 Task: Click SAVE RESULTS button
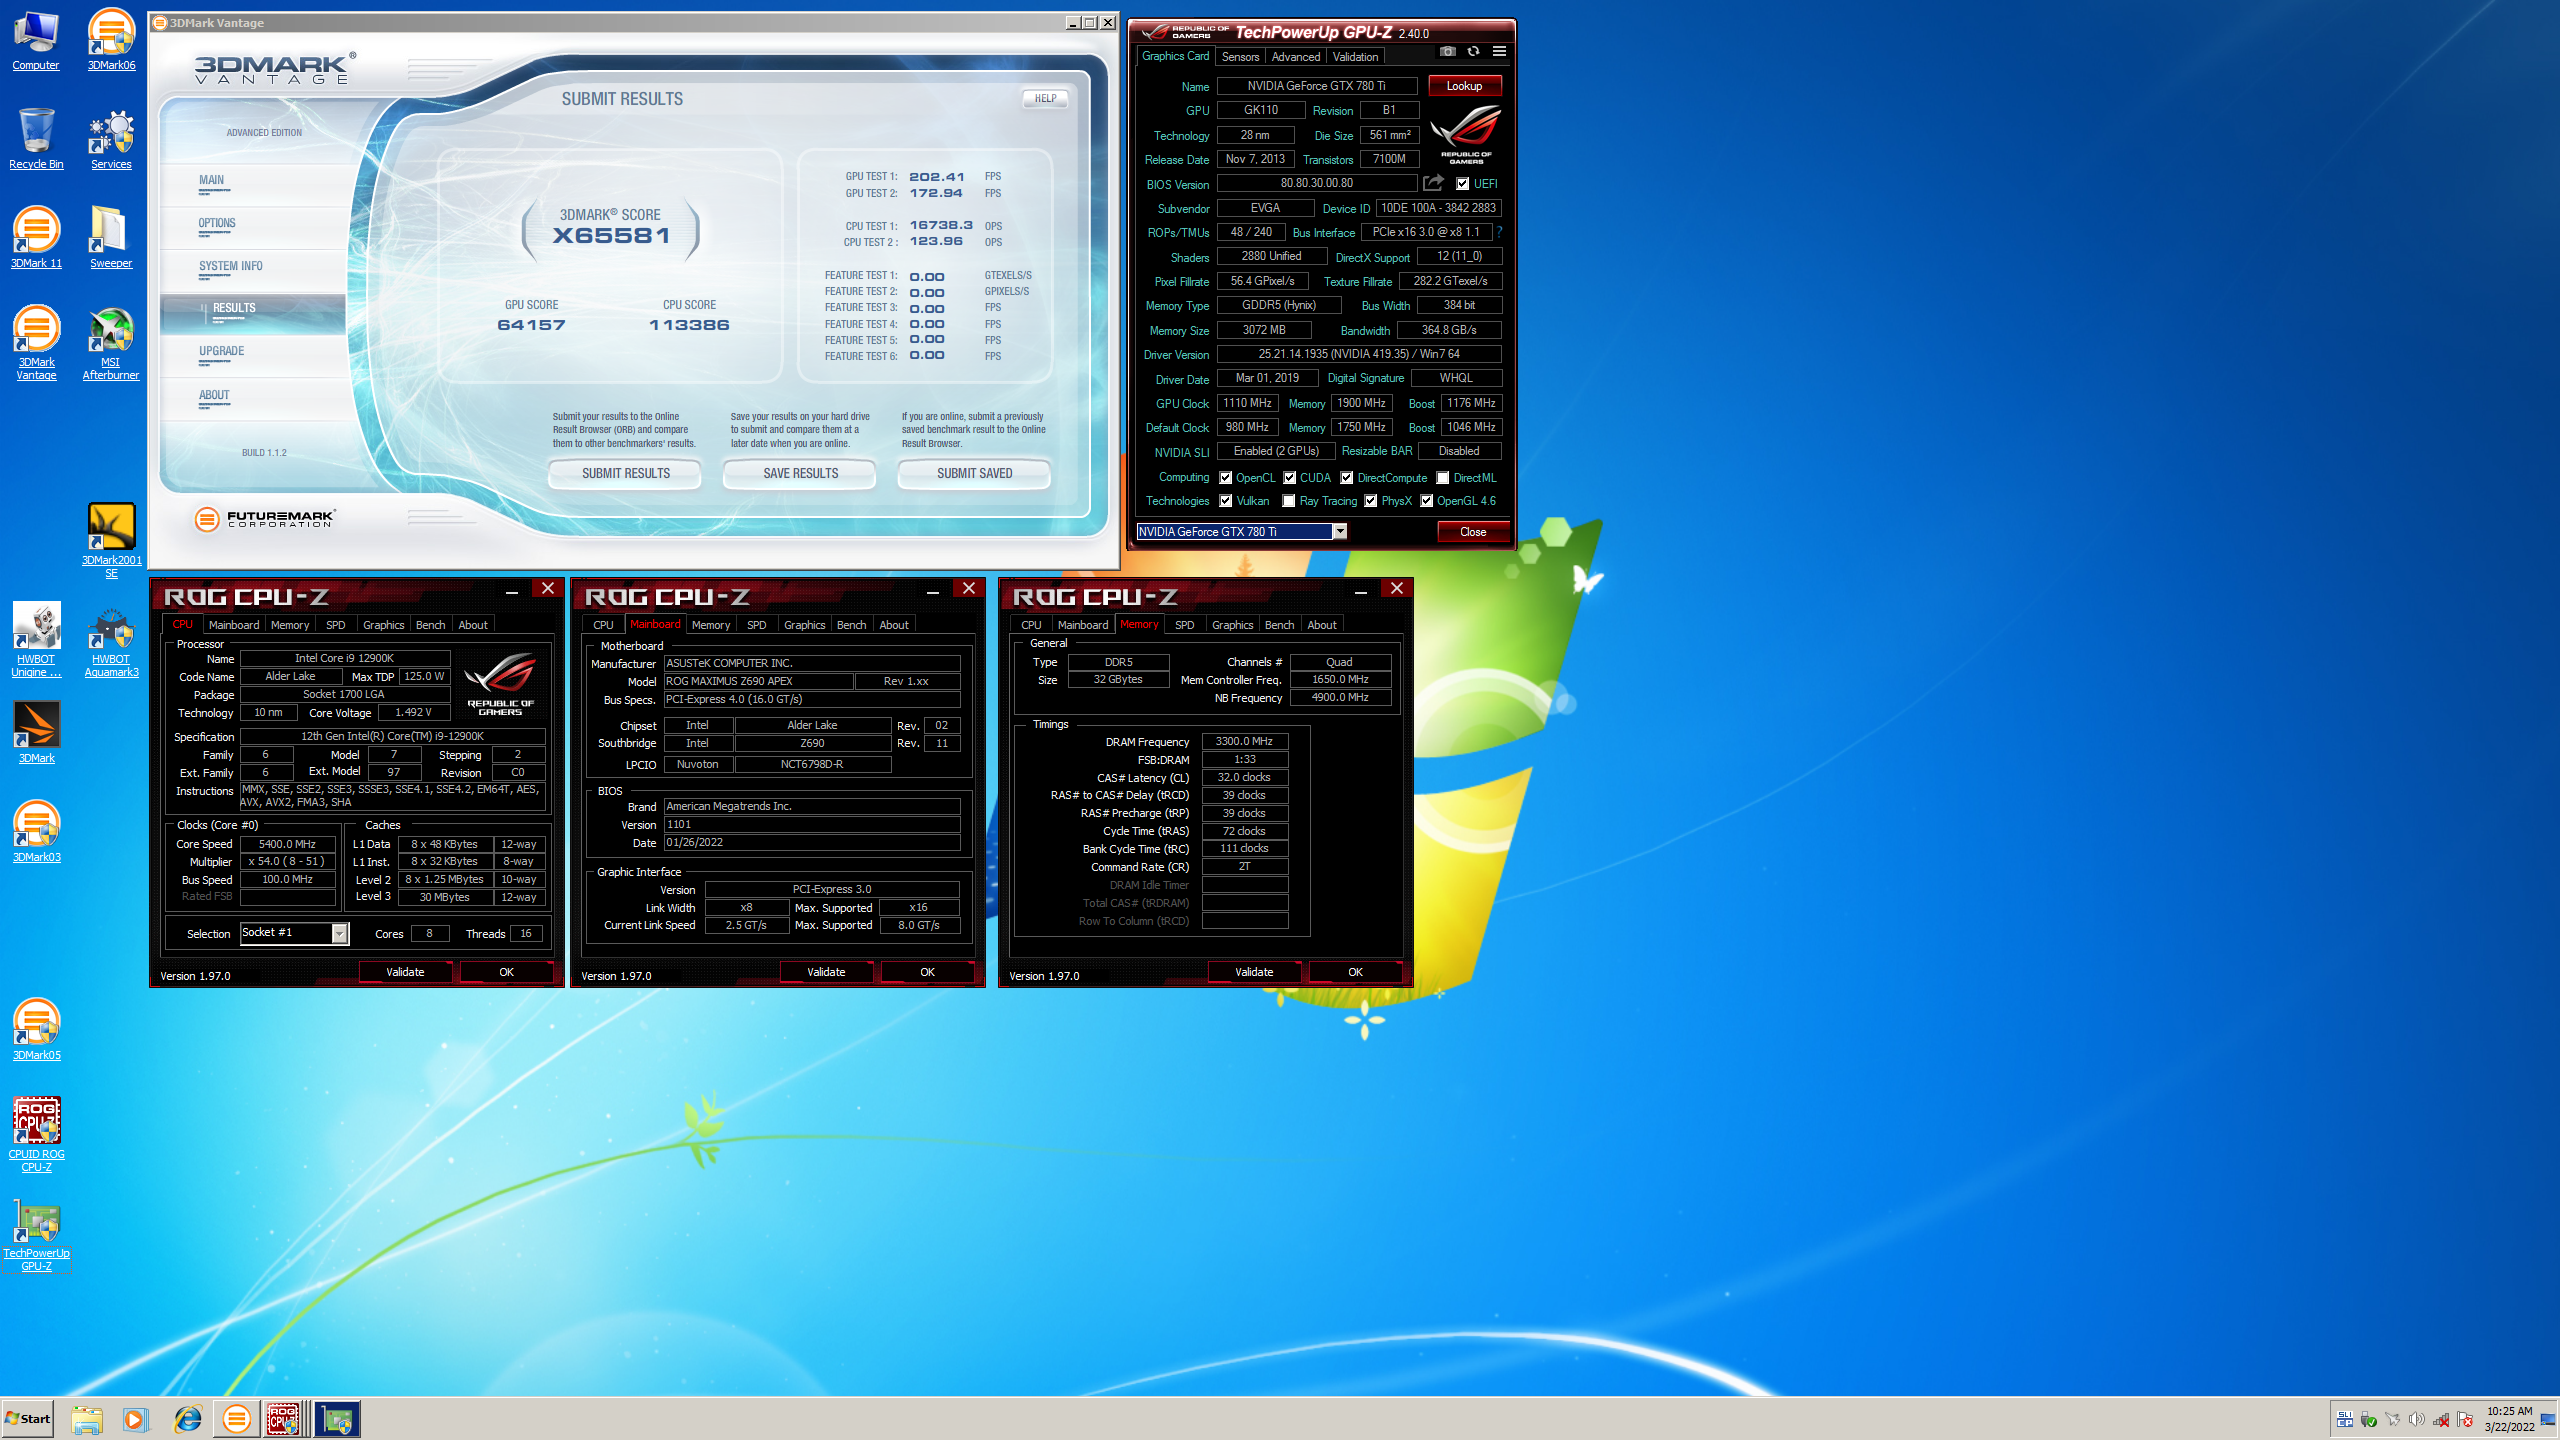click(x=801, y=474)
